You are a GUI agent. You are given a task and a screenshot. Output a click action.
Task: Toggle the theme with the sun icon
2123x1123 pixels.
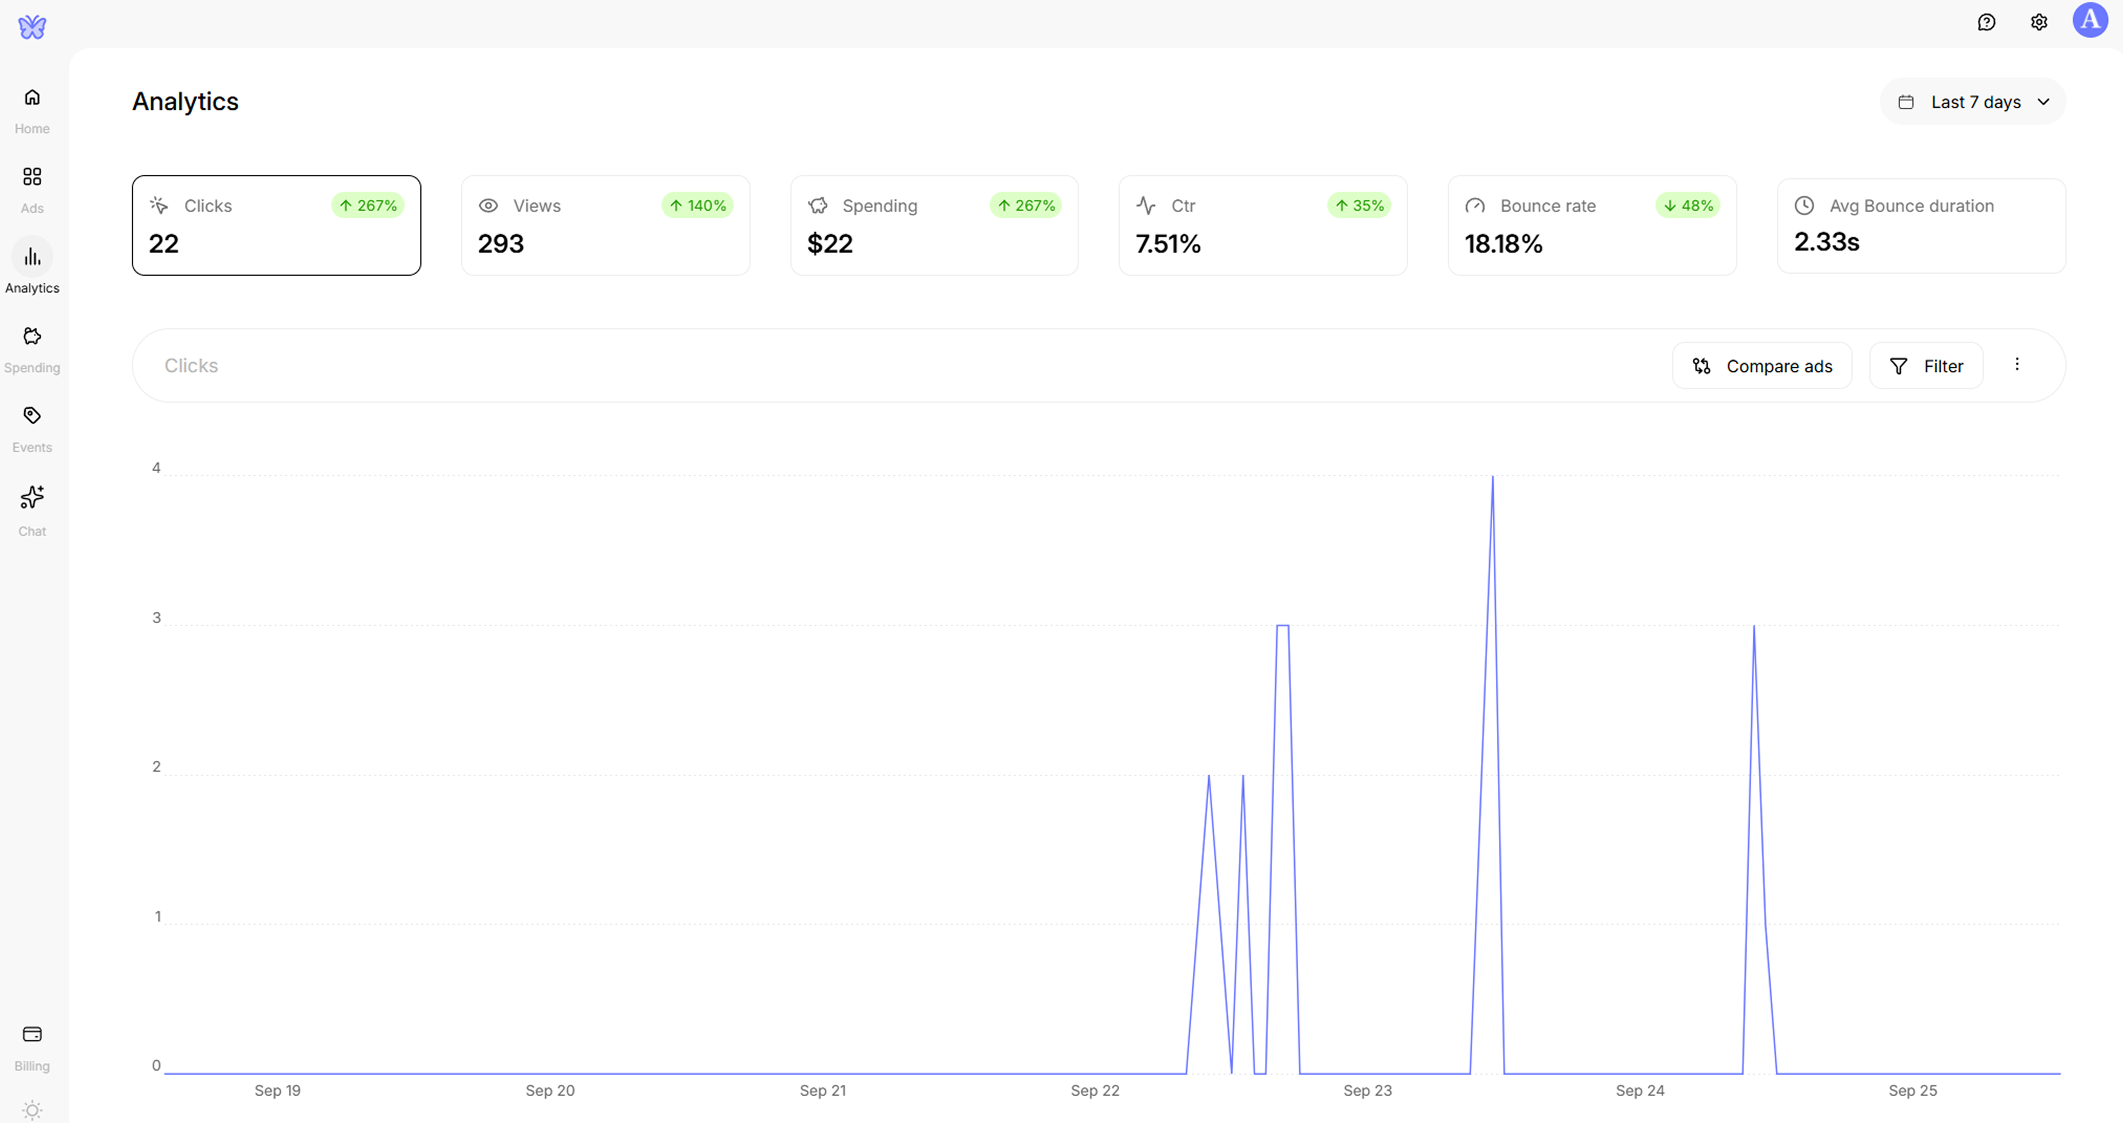pos(31,1110)
